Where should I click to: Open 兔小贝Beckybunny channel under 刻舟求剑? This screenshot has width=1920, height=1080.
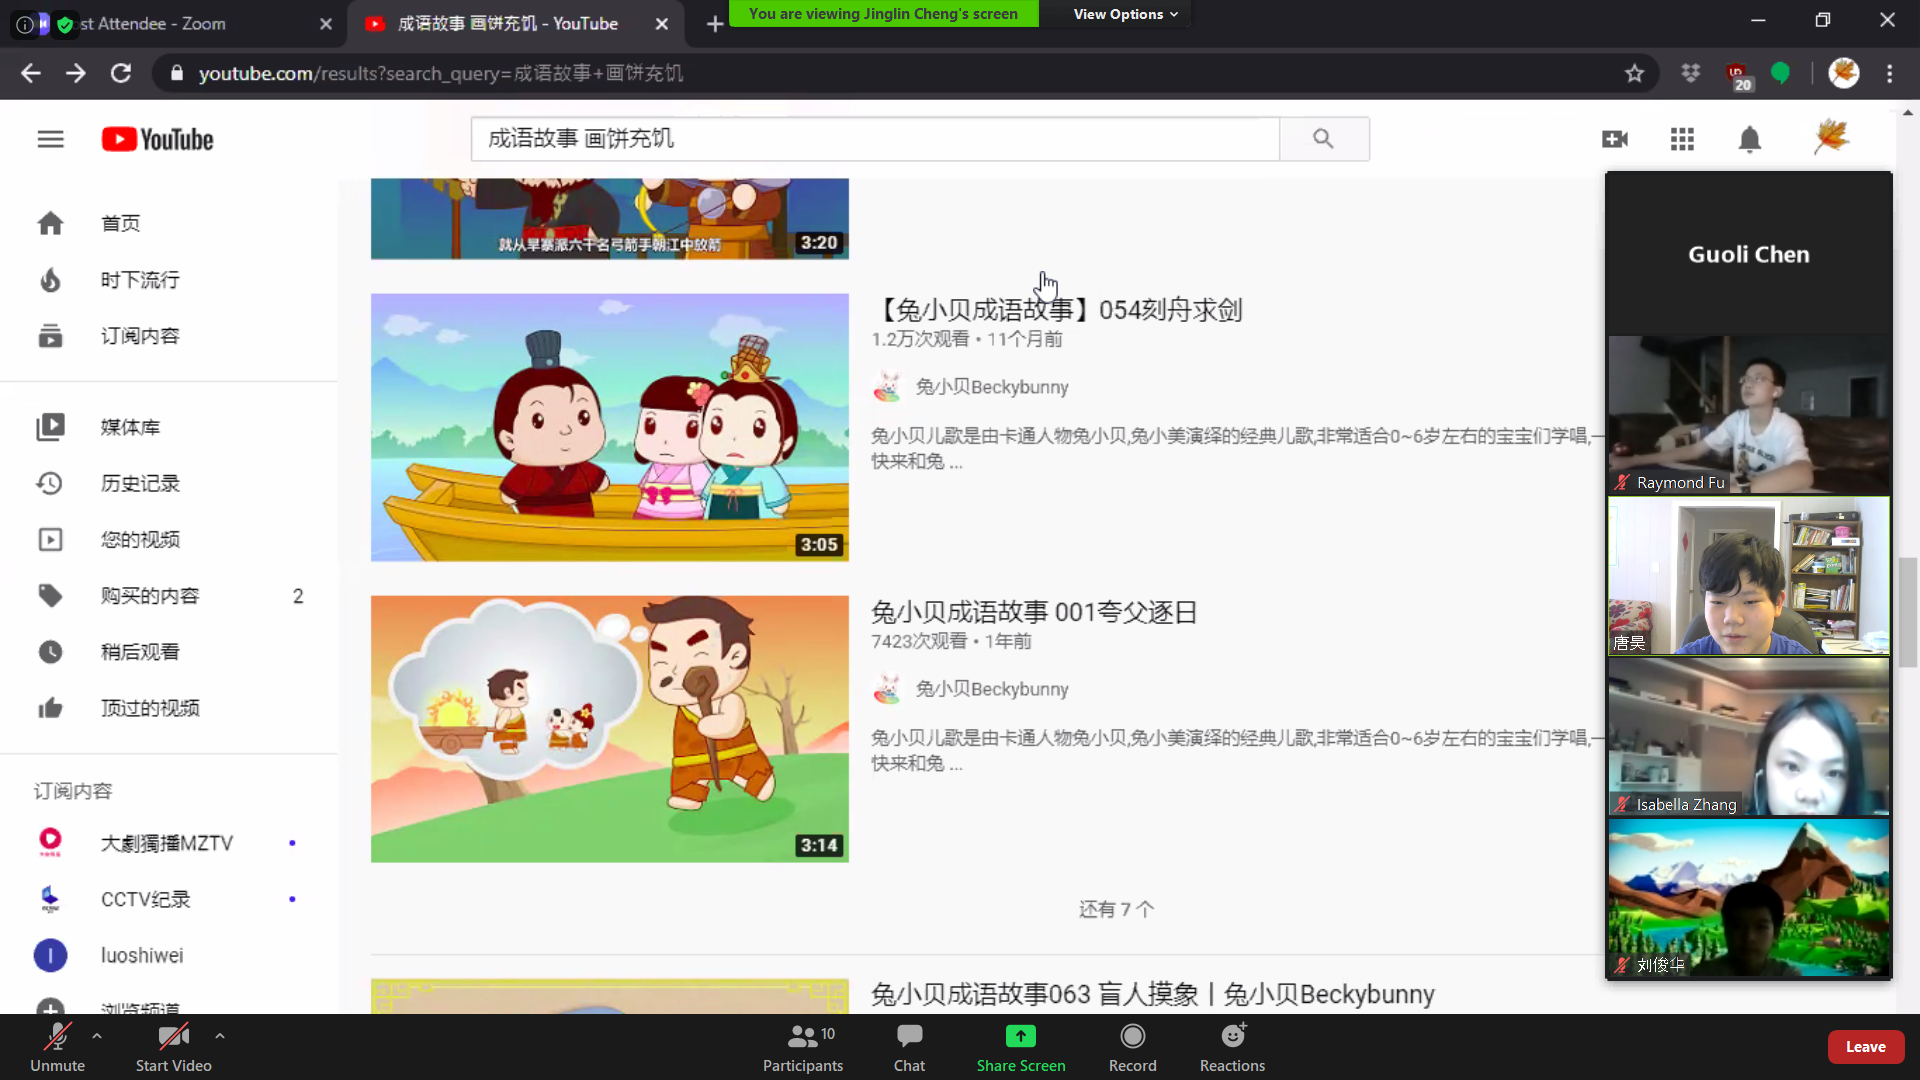click(x=992, y=387)
